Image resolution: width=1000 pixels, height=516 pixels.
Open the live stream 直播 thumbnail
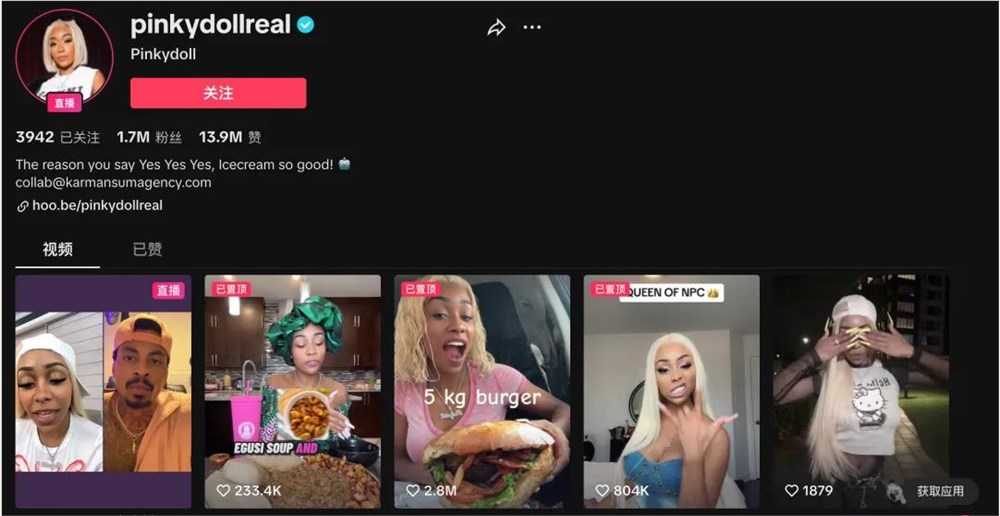tap(103, 392)
